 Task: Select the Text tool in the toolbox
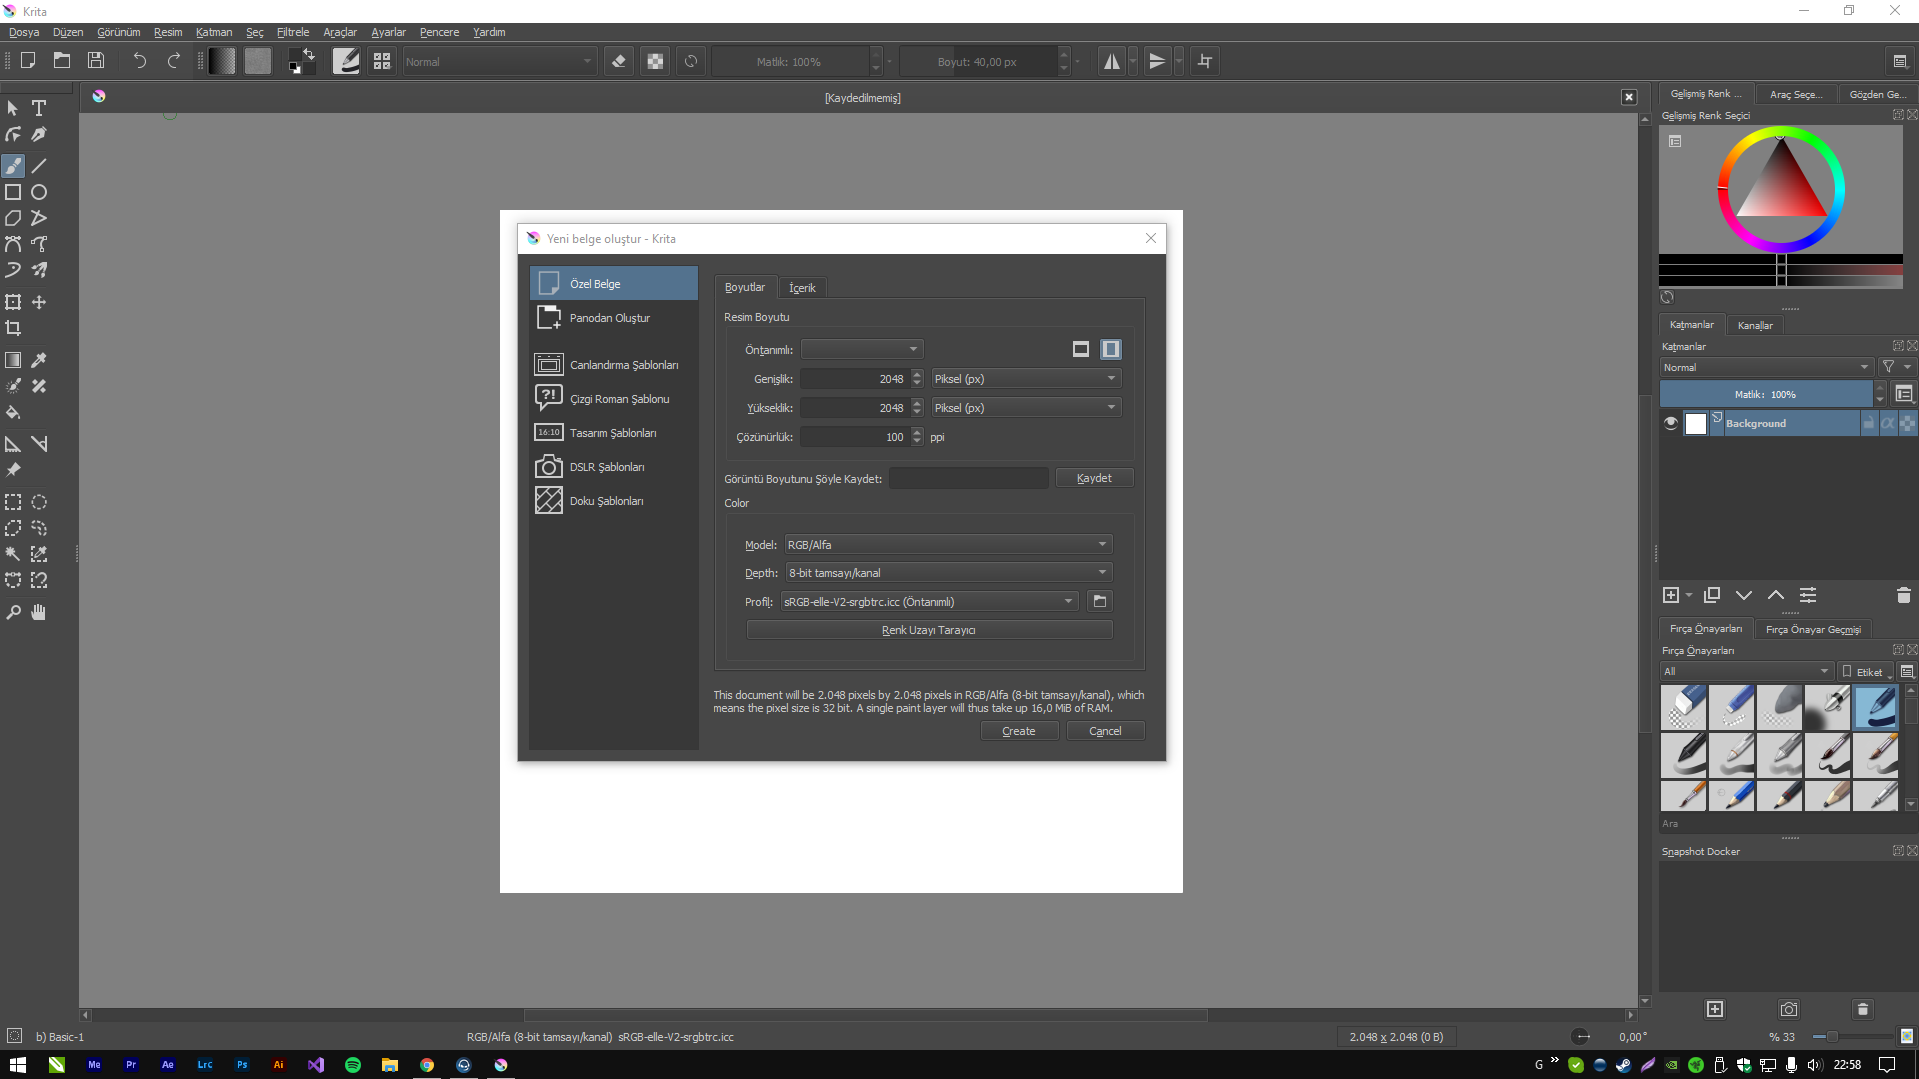39,108
